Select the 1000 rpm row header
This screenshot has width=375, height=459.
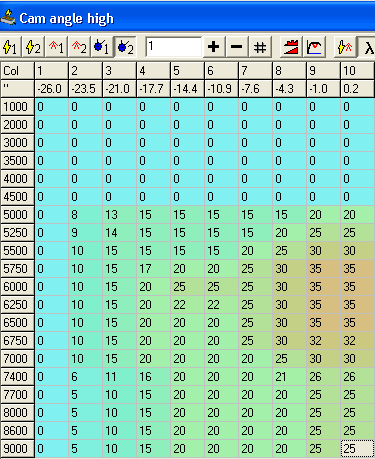coord(17,107)
